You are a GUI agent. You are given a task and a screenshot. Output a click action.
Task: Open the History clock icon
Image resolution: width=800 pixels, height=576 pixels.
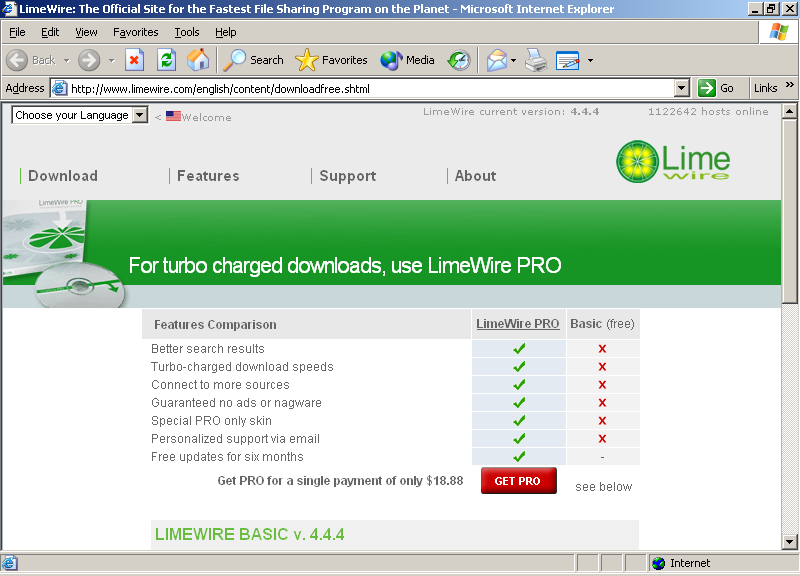point(459,60)
